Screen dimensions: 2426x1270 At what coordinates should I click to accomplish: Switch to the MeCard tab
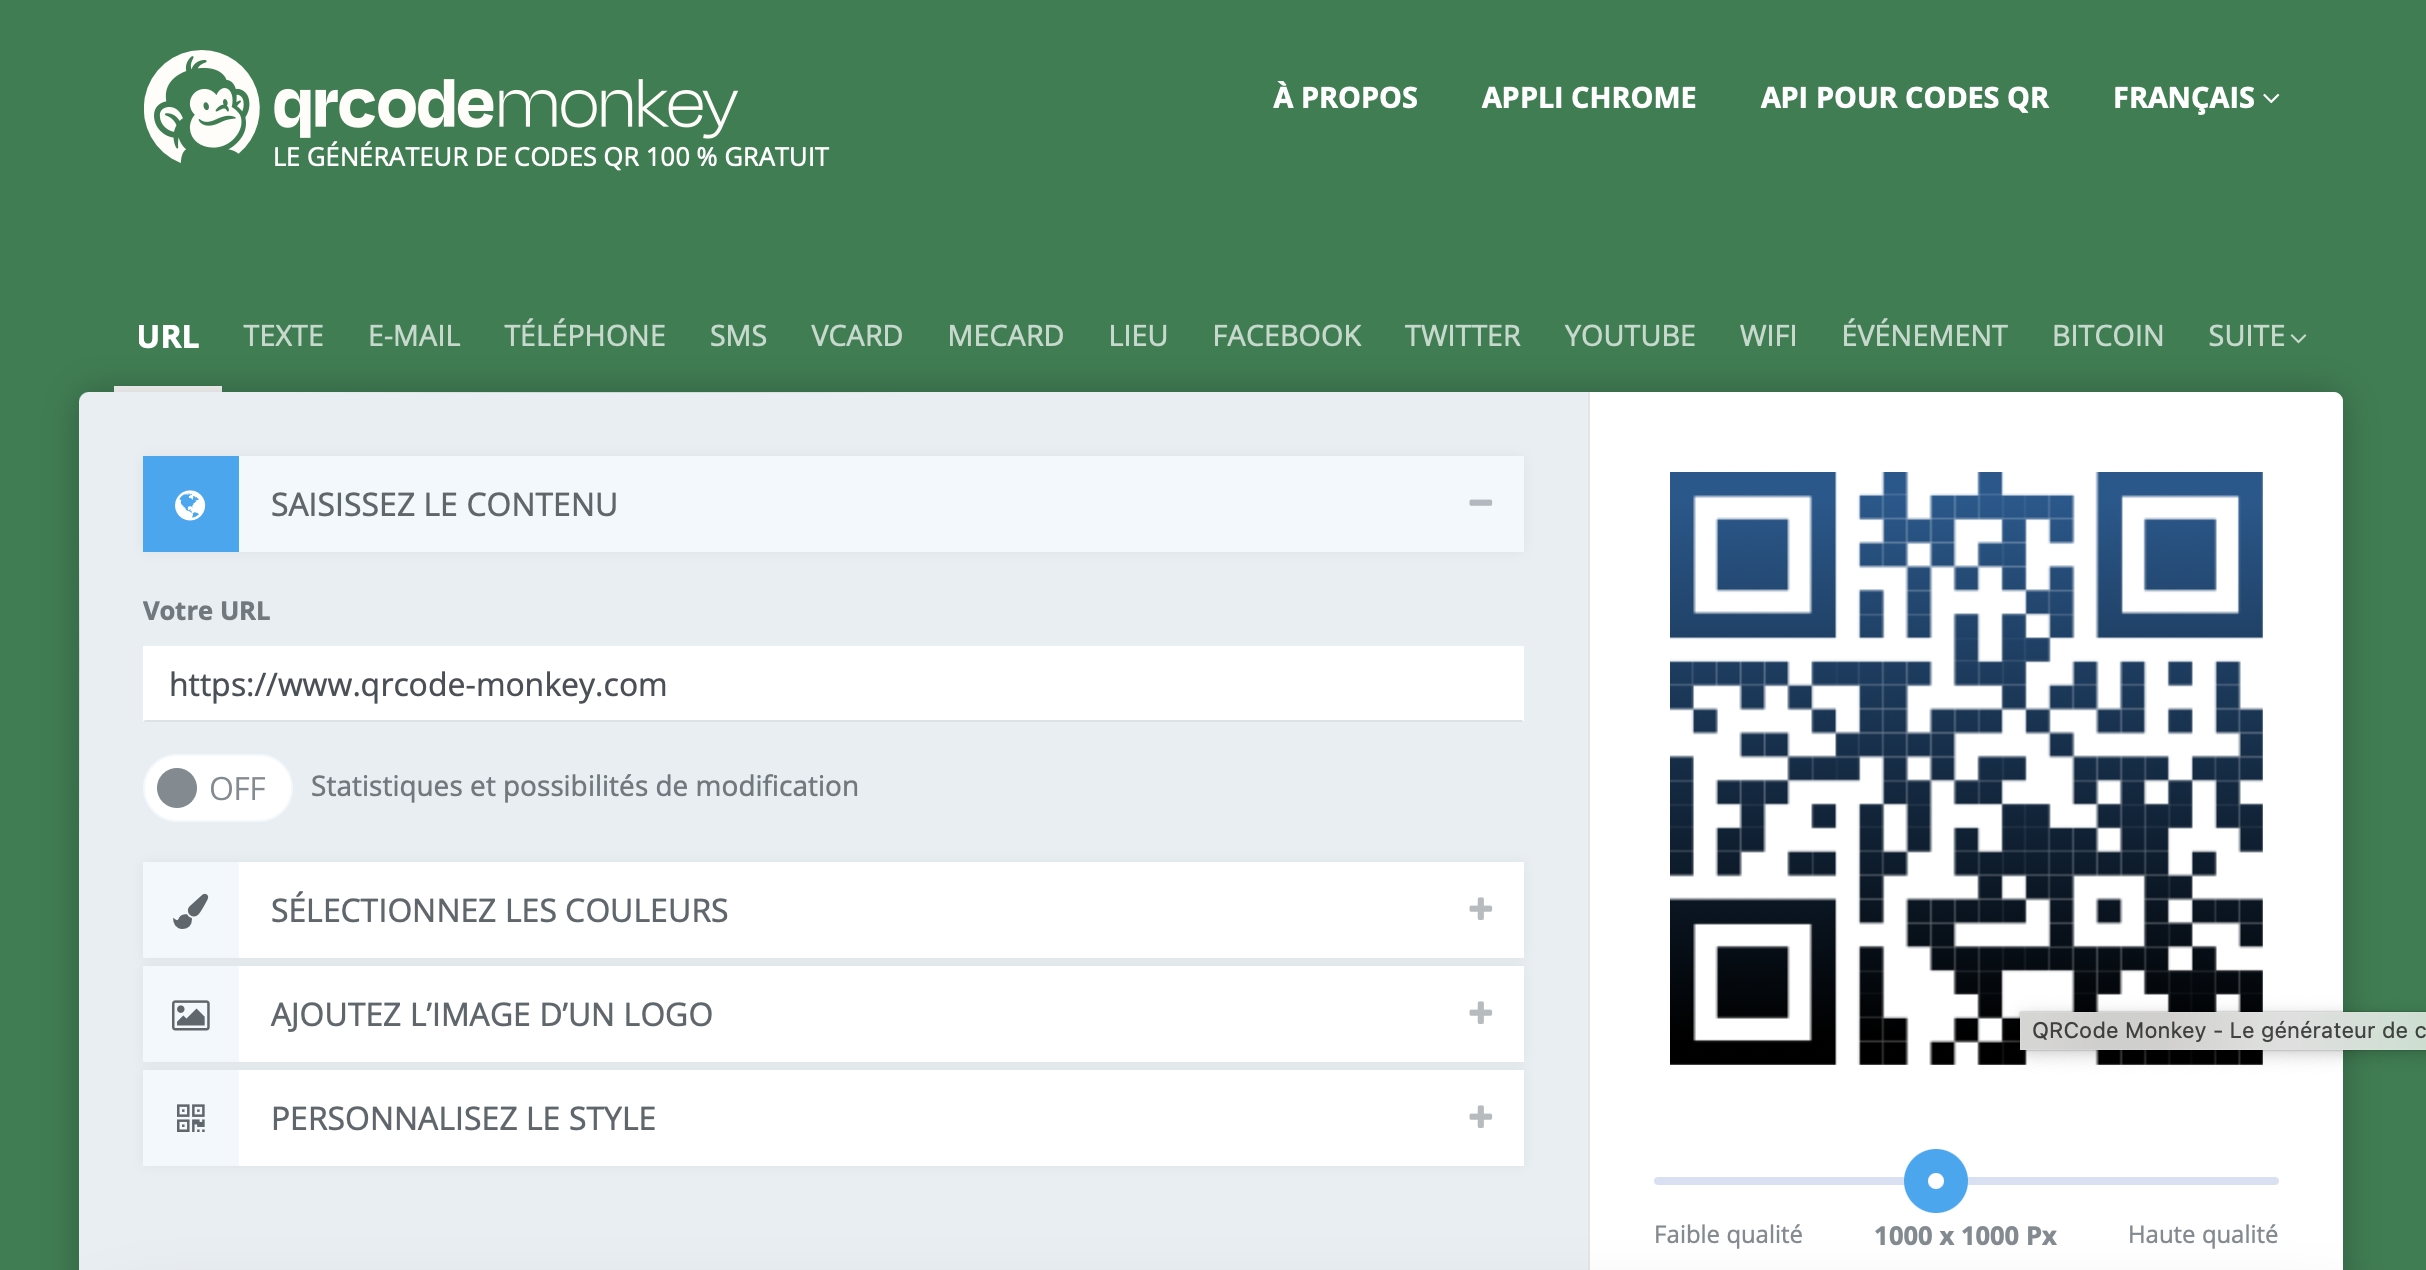[1006, 336]
